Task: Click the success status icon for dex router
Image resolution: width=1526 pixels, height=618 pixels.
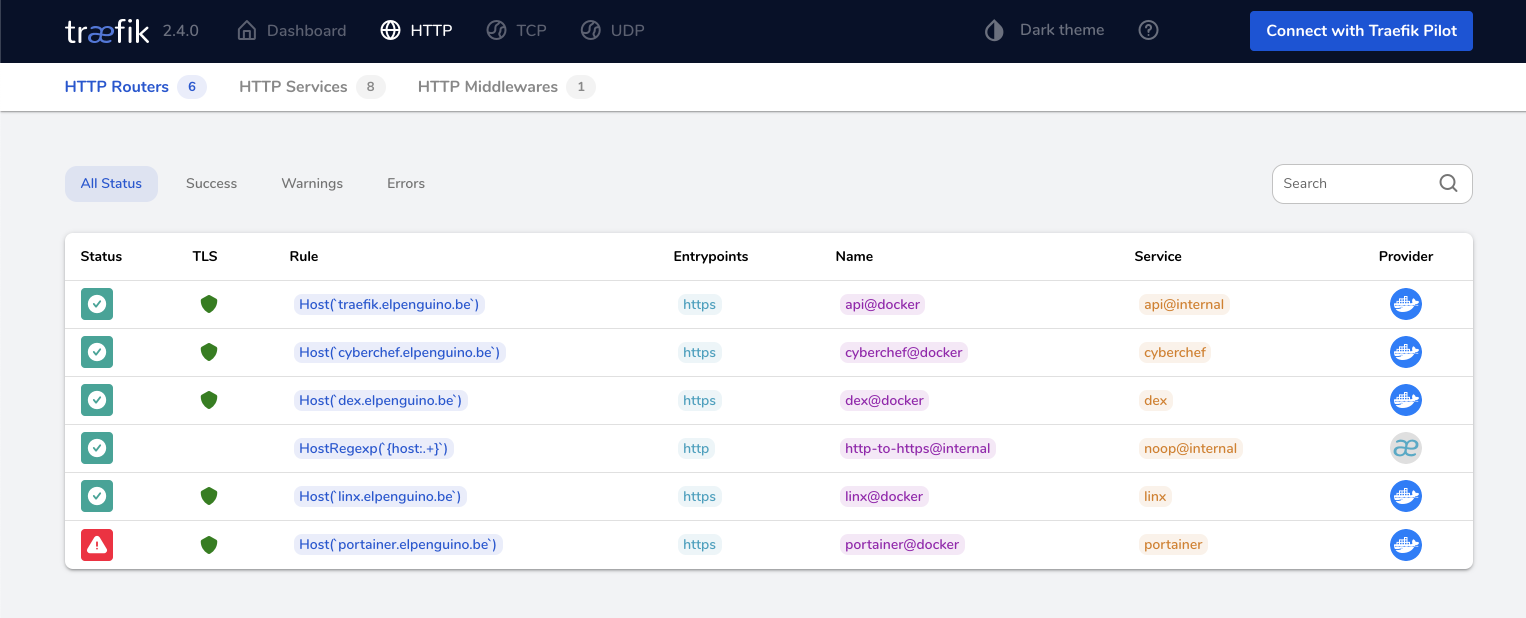Action: (97, 400)
